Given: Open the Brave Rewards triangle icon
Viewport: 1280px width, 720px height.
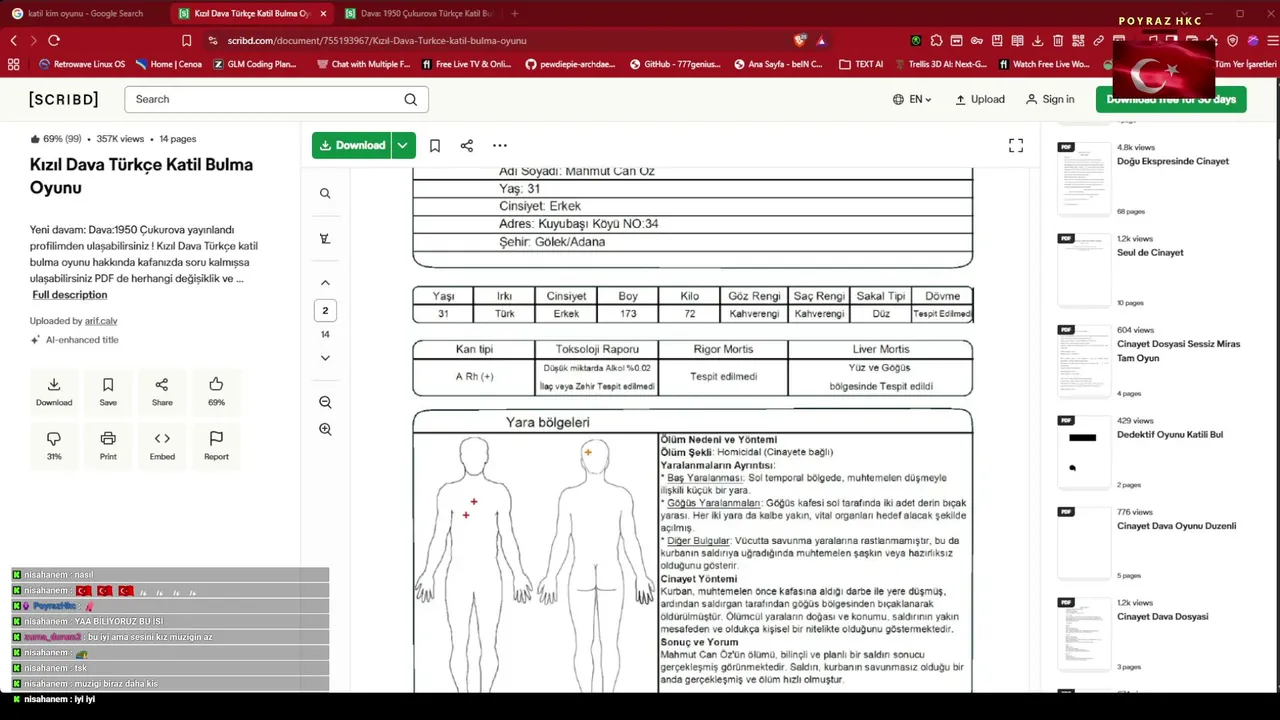Looking at the screenshot, I should click(821, 40).
